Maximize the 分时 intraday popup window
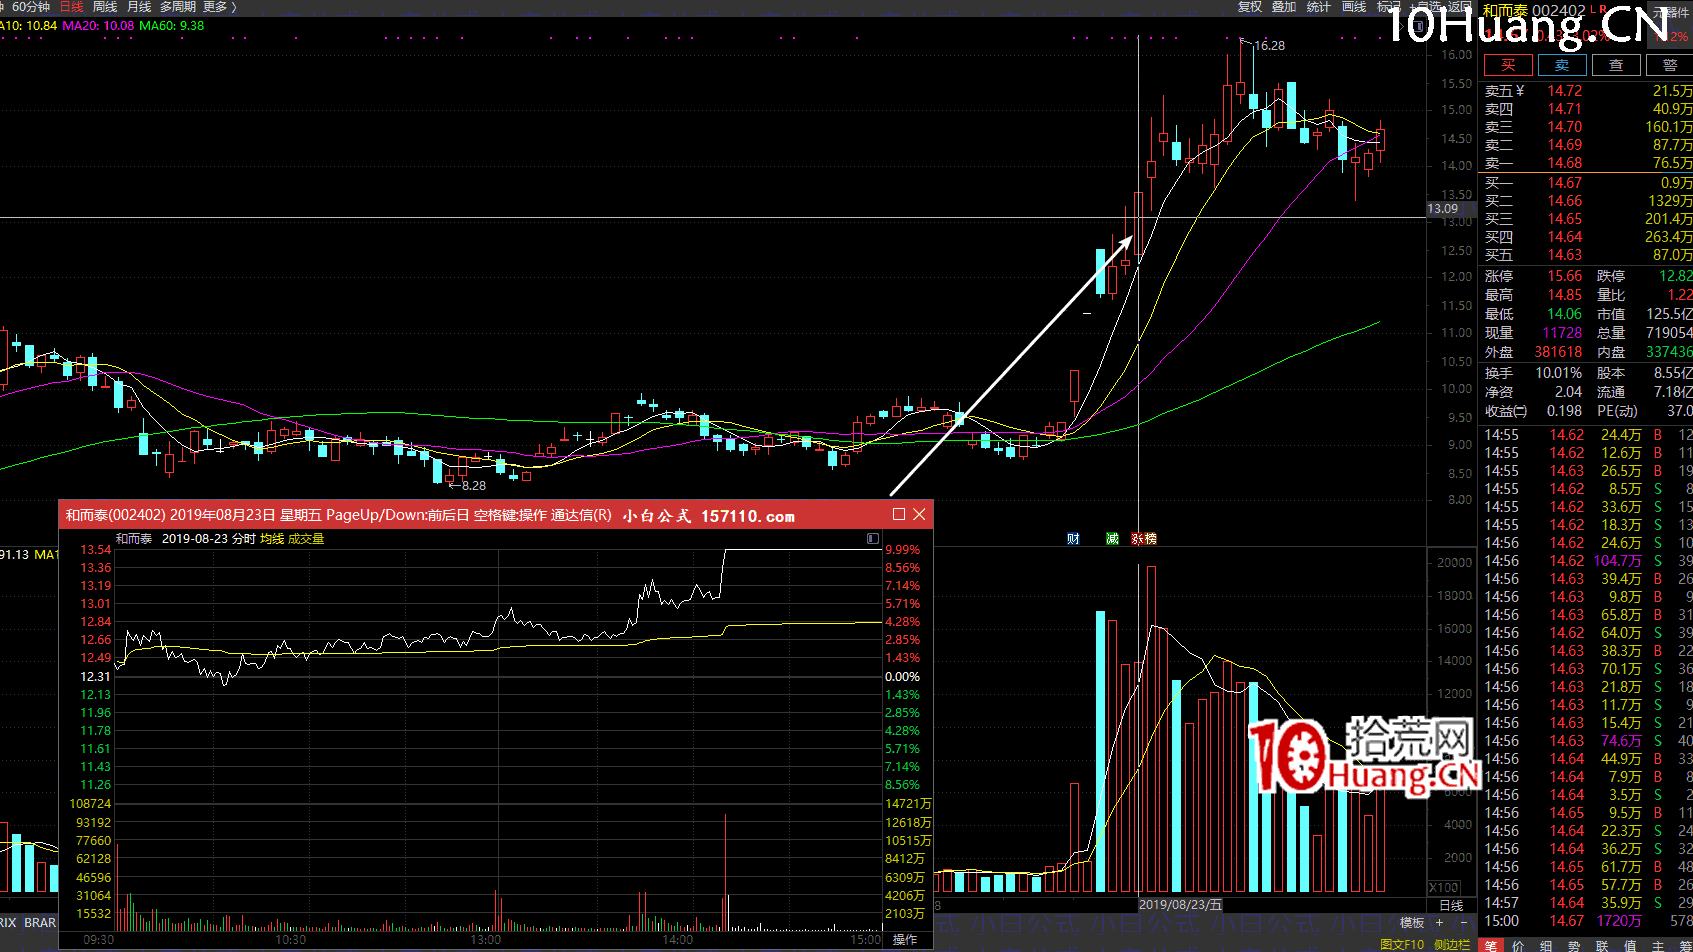 click(x=899, y=514)
